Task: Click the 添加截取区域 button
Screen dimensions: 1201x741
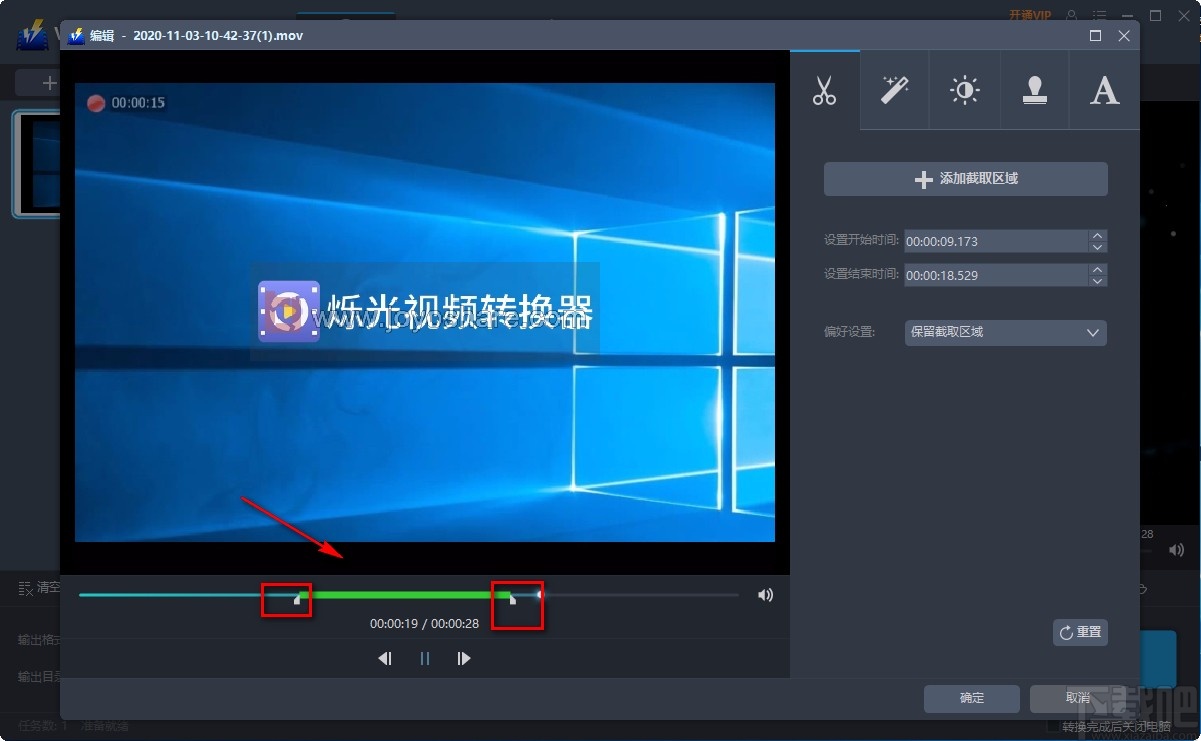Action: (x=965, y=179)
